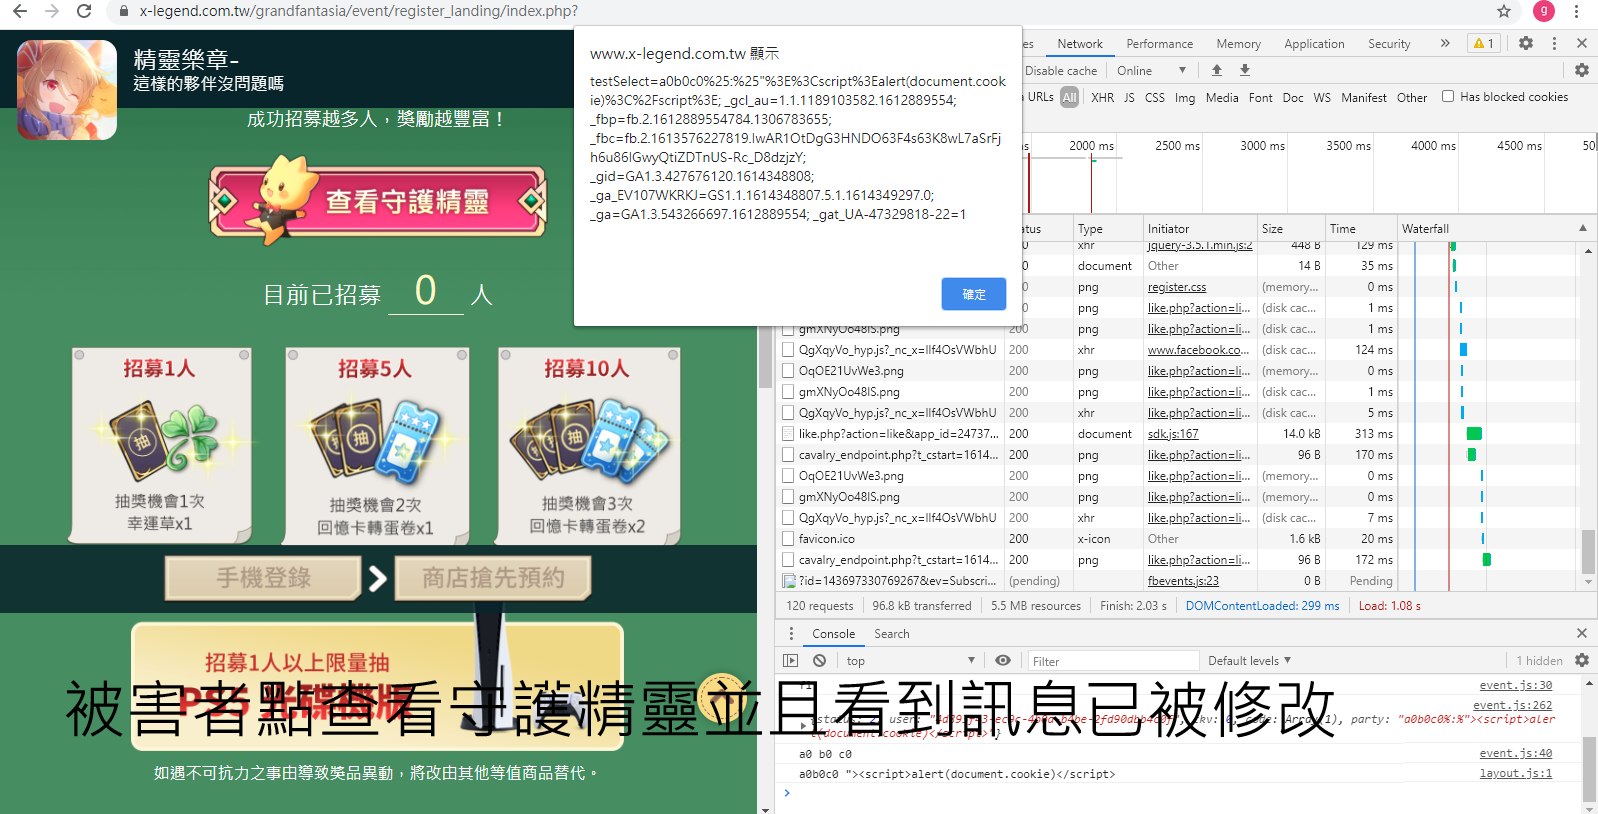Image resolution: width=1598 pixels, height=814 pixels.
Task: Switch to the Performance tab
Action: 1159,43
